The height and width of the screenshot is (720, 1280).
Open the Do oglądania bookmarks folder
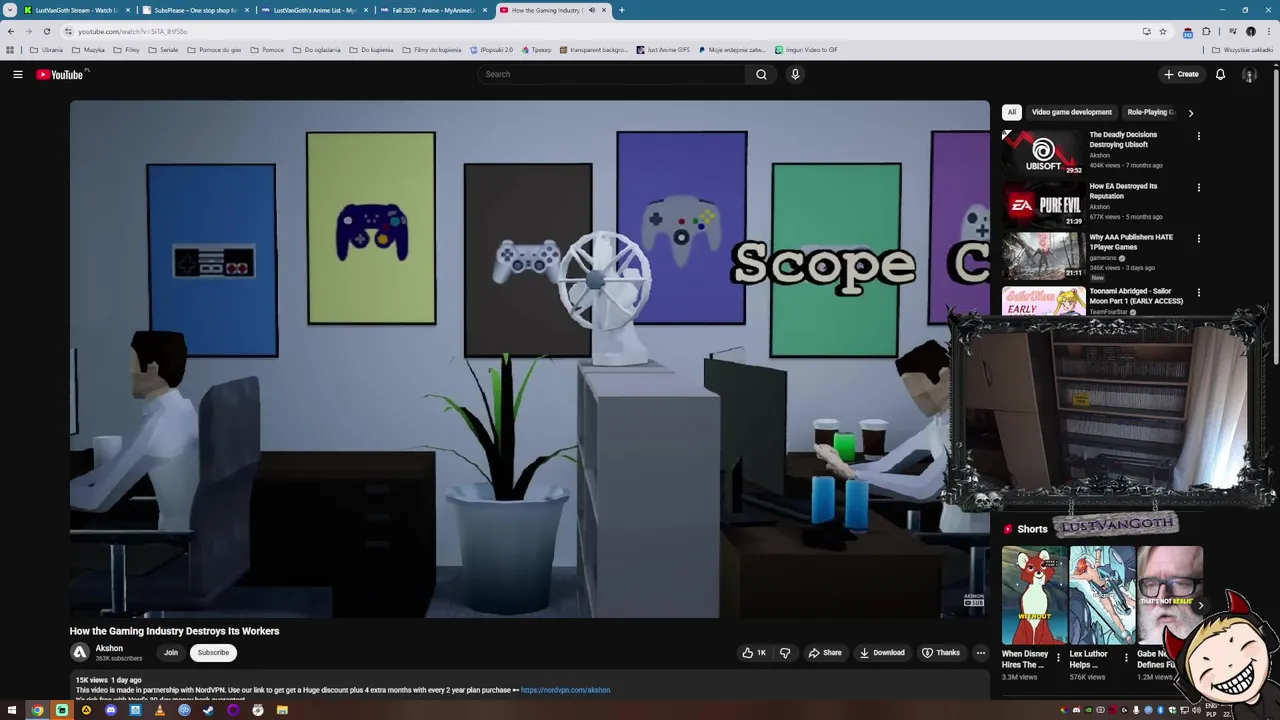(317, 49)
